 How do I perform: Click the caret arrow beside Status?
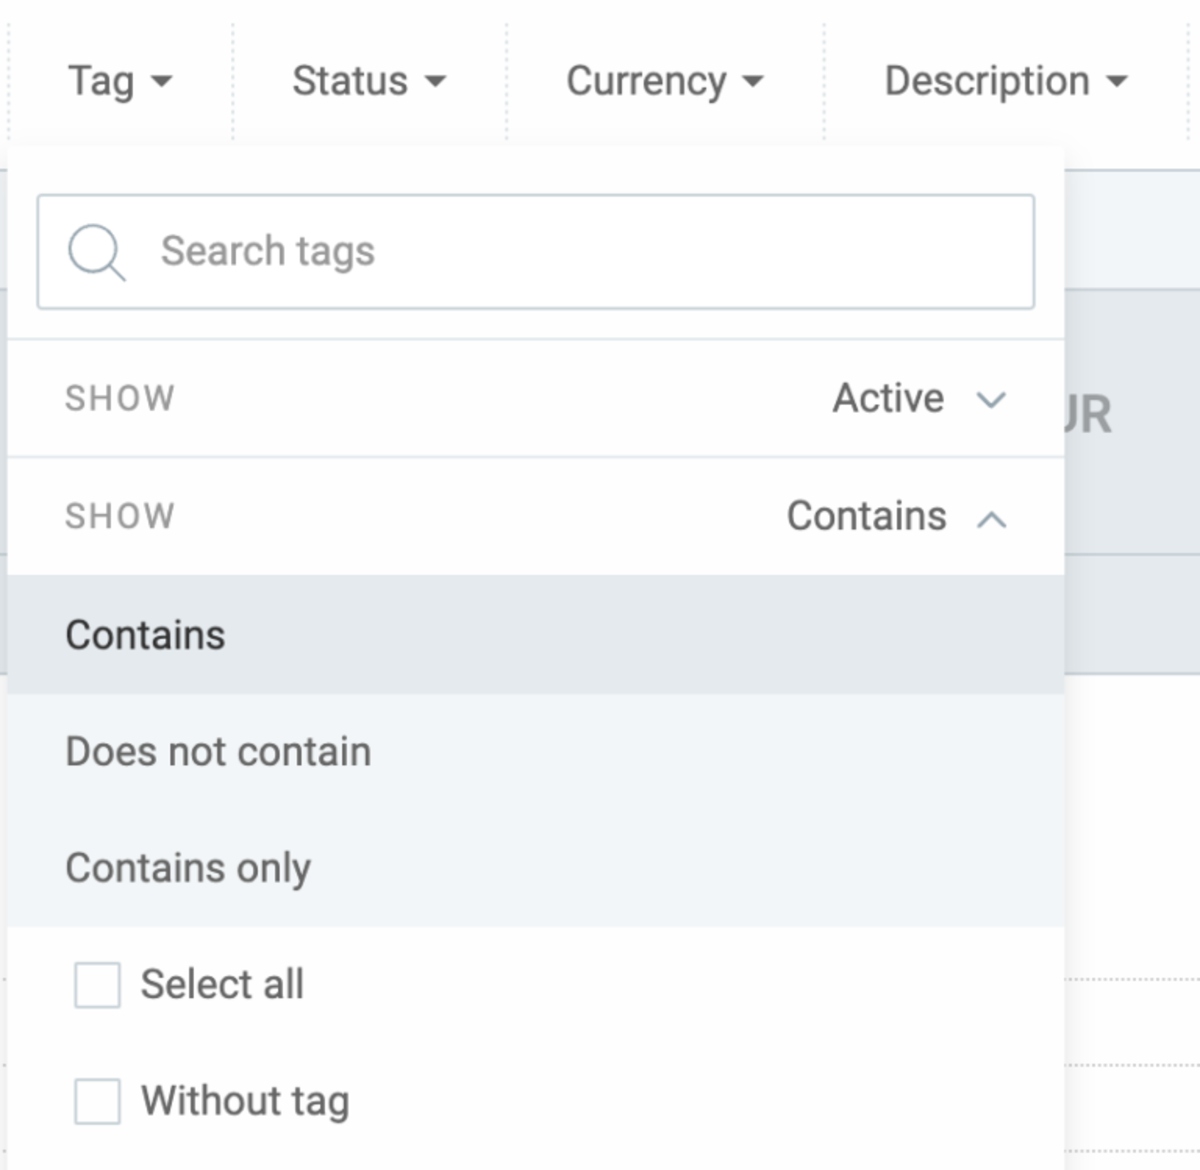[435, 82]
